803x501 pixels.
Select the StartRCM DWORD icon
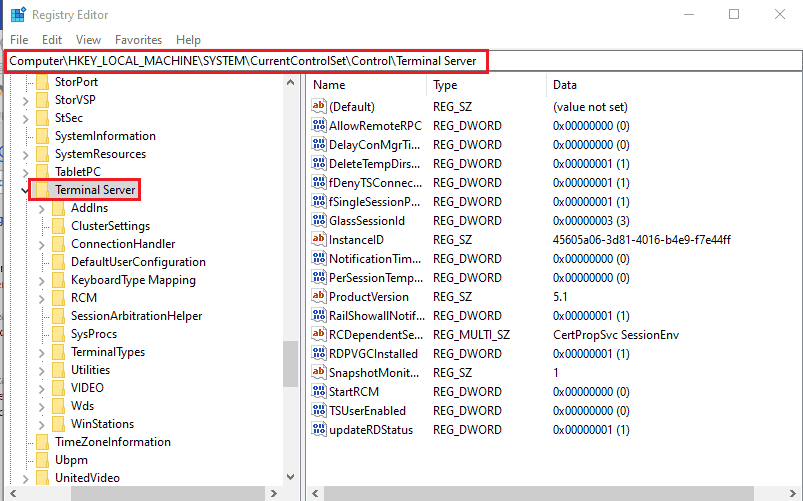319,391
